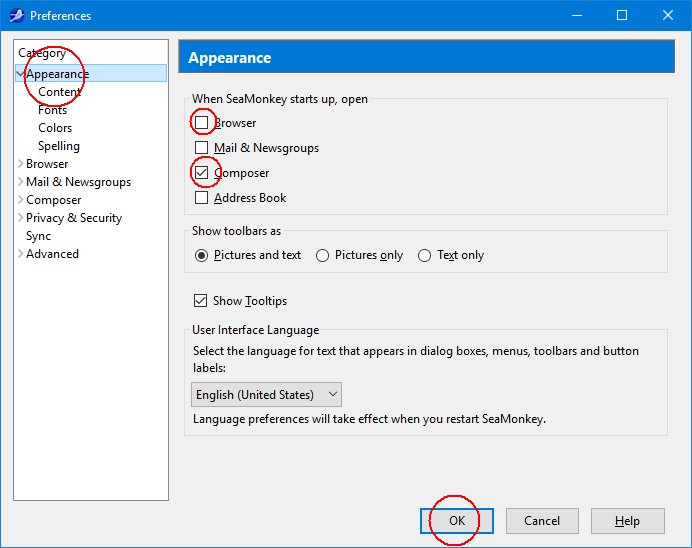
Task: Disable the Show Tooltips checkbox
Action: coord(200,300)
